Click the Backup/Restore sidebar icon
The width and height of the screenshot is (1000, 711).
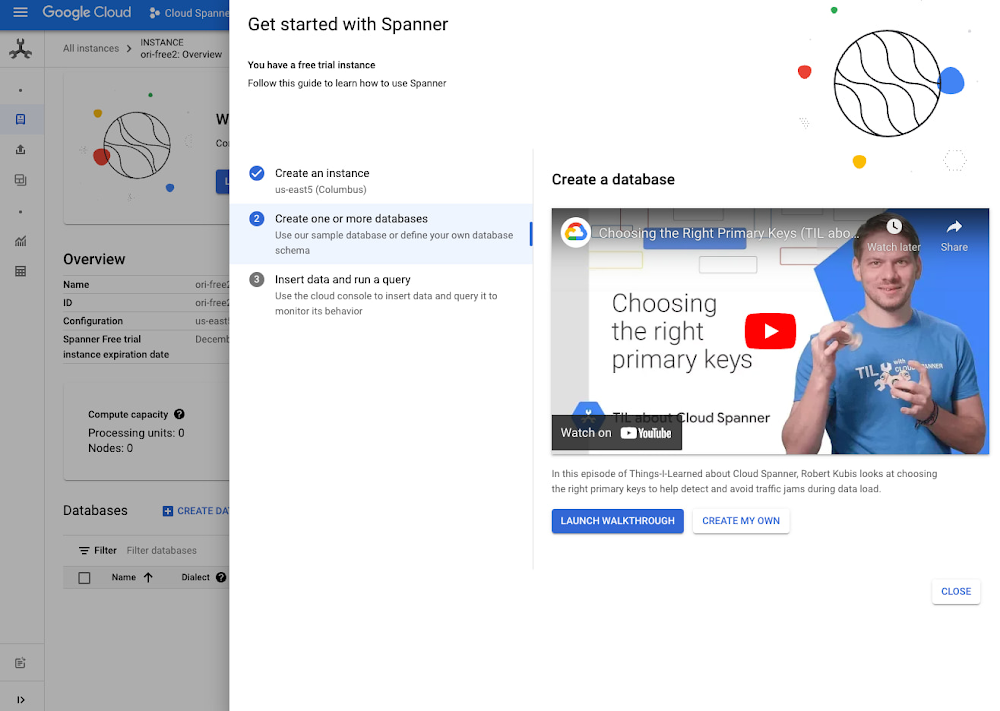pyautogui.click(x=22, y=180)
